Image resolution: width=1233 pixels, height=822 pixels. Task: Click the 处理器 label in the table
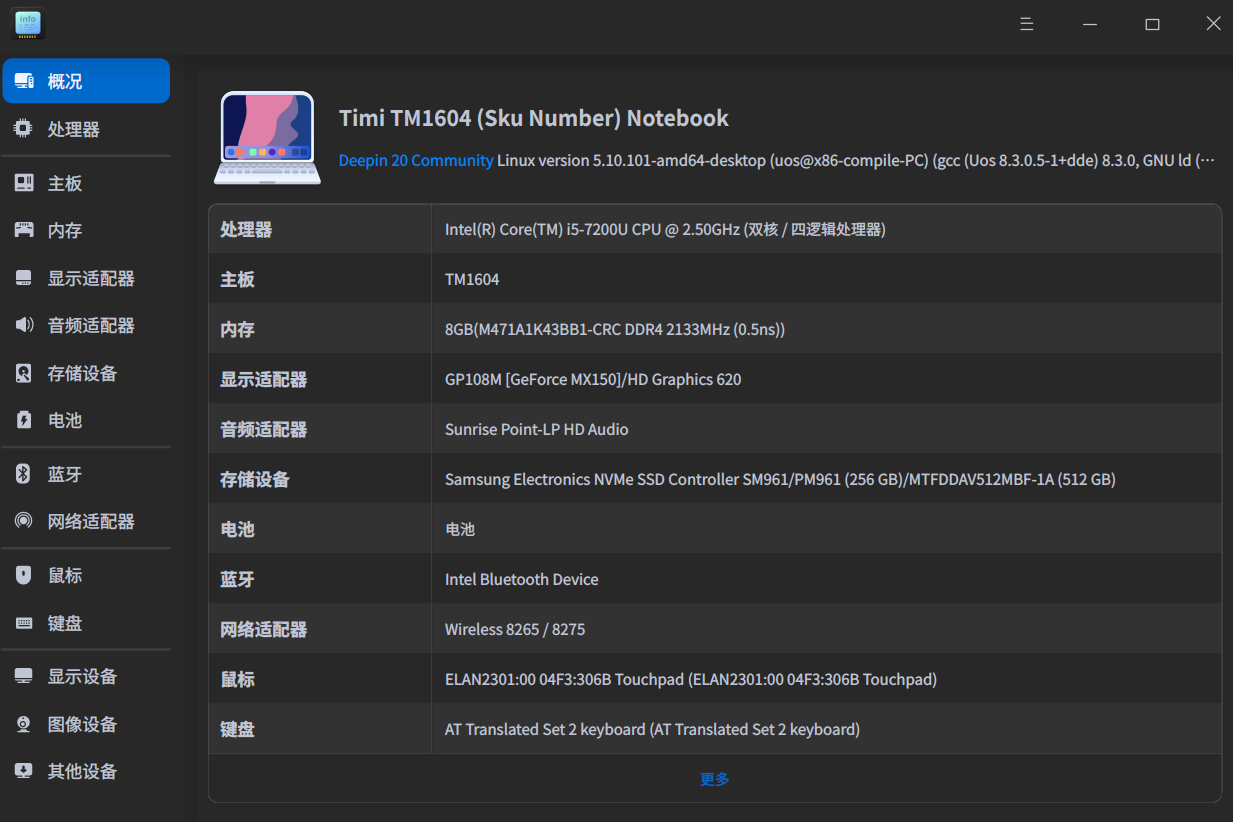pyautogui.click(x=246, y=229)
